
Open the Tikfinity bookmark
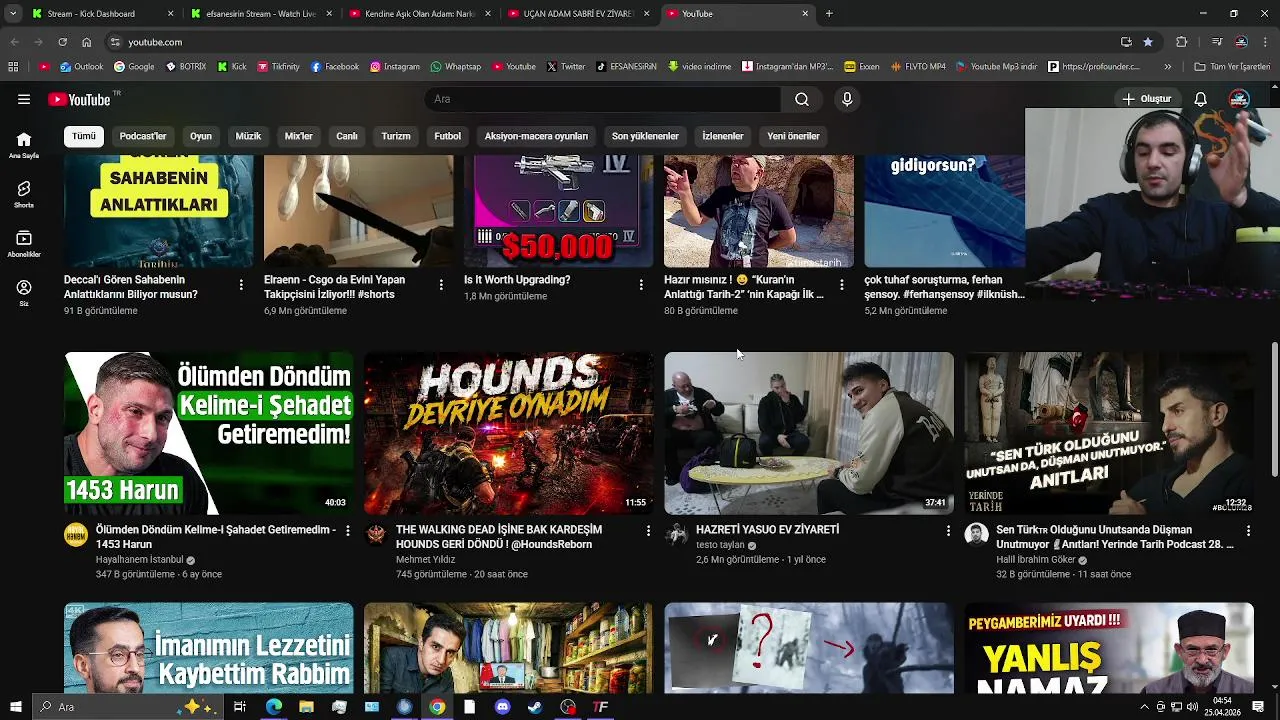(x=279, y=67)
